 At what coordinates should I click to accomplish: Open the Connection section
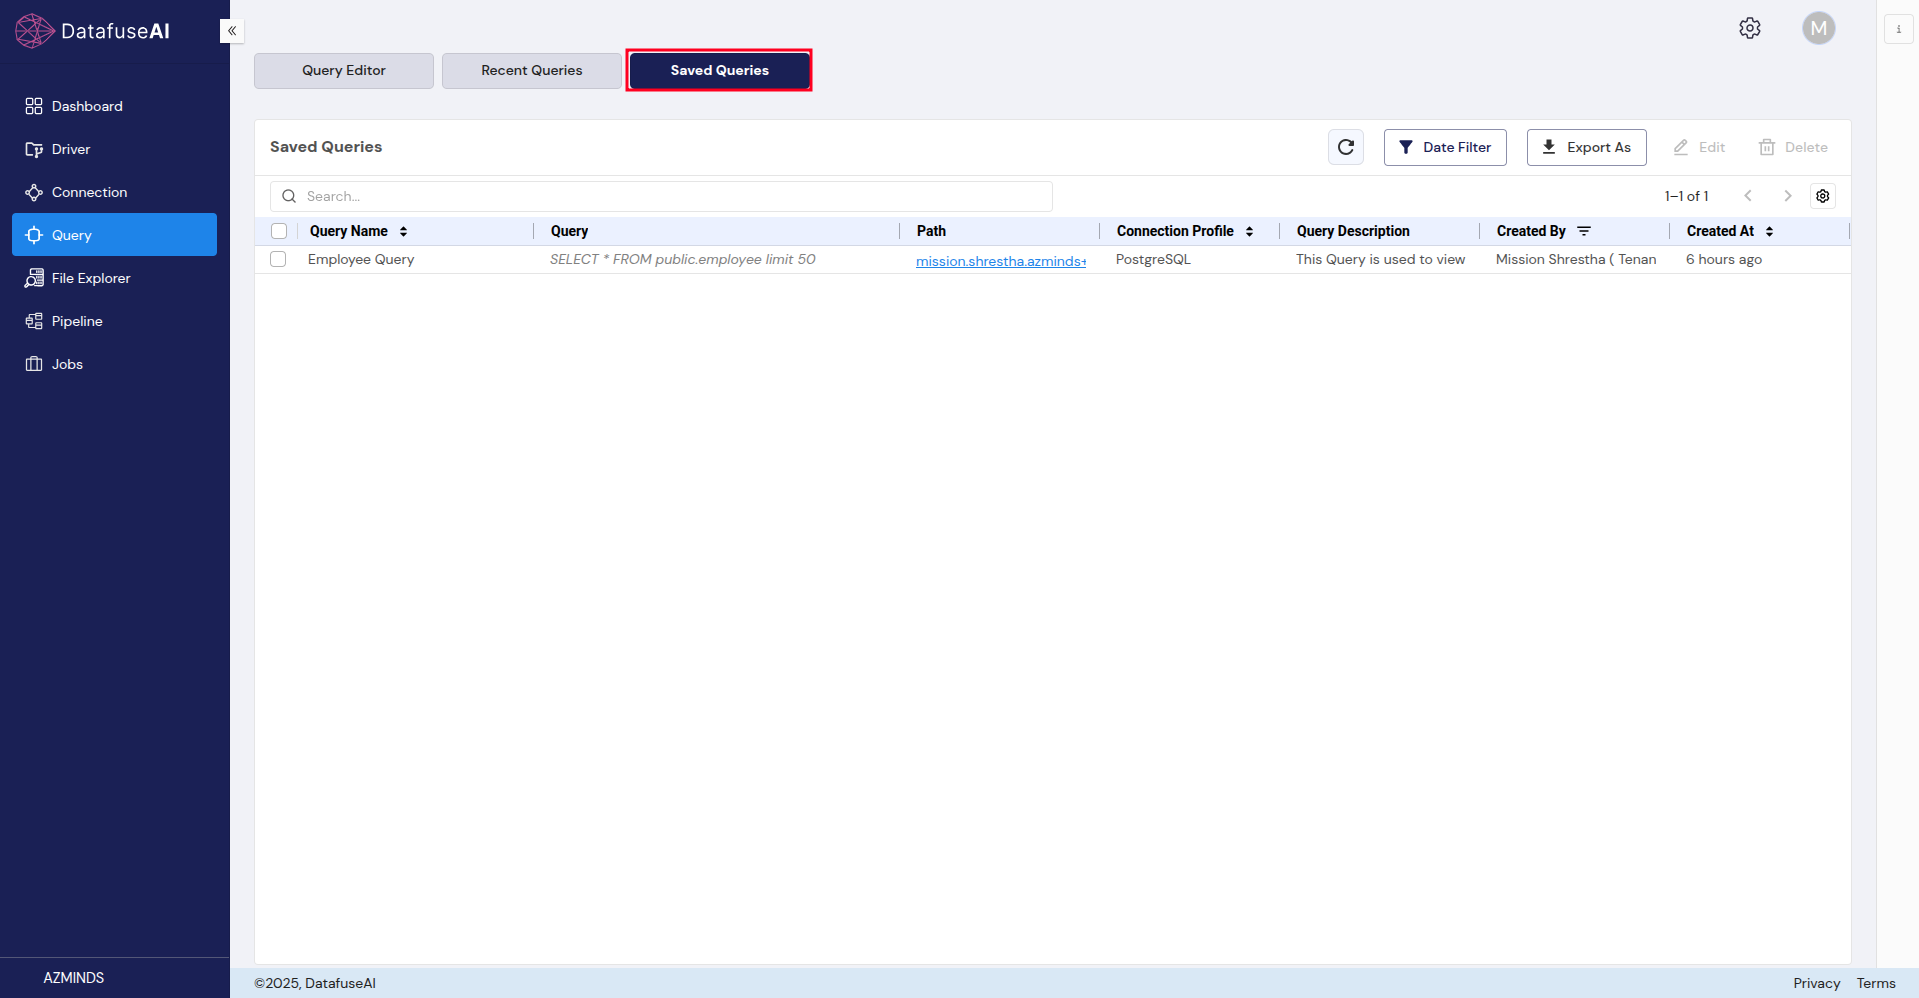tap(89, 192)
